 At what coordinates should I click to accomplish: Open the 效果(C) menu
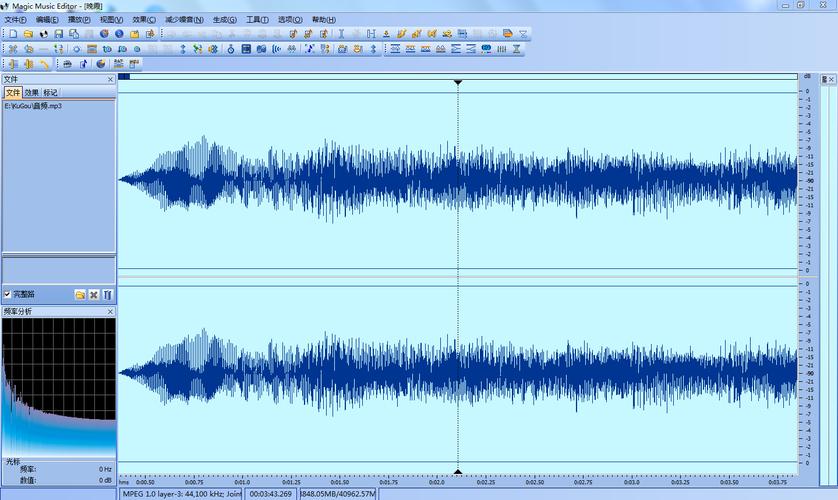click(x=144, y=20)
